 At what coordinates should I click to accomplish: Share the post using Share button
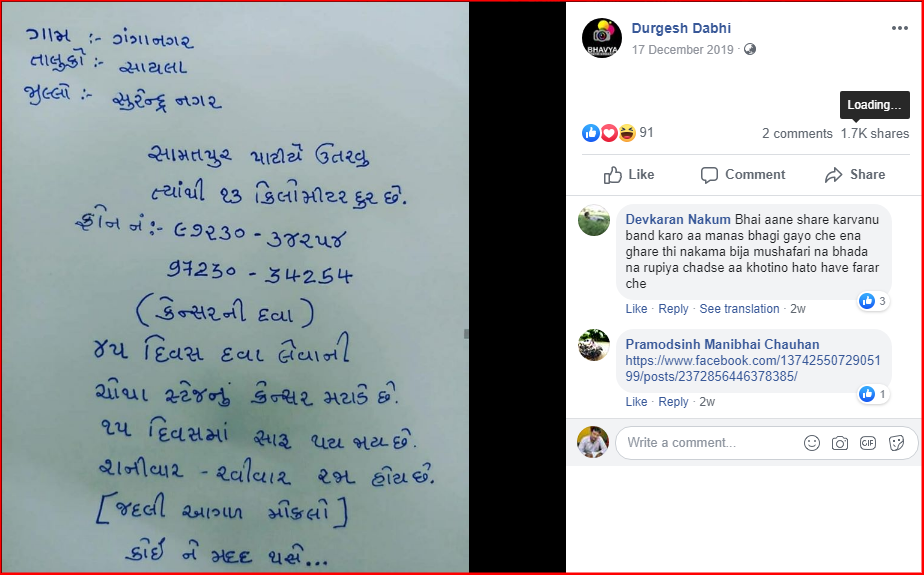click(x=854, y=174)
